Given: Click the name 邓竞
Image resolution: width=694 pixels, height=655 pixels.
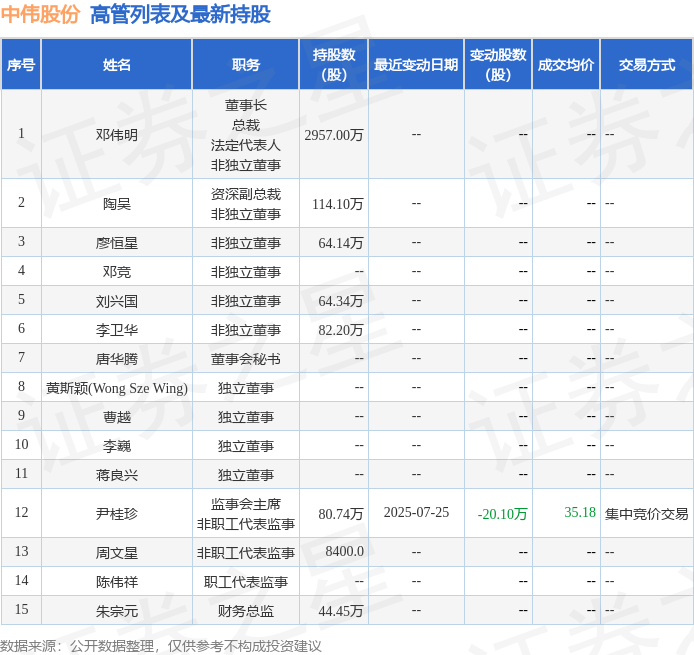Looking at the screenshot, I should point(117,271).
